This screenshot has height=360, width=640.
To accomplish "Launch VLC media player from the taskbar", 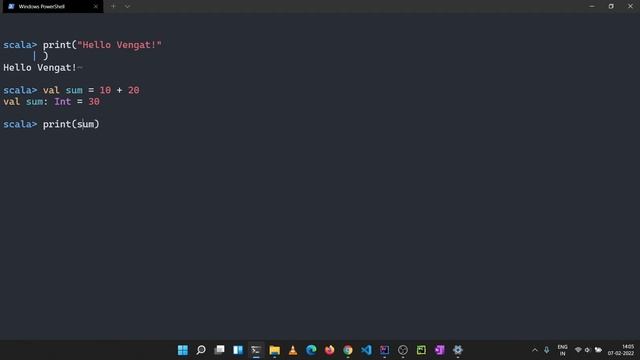I will click(293, 350).
